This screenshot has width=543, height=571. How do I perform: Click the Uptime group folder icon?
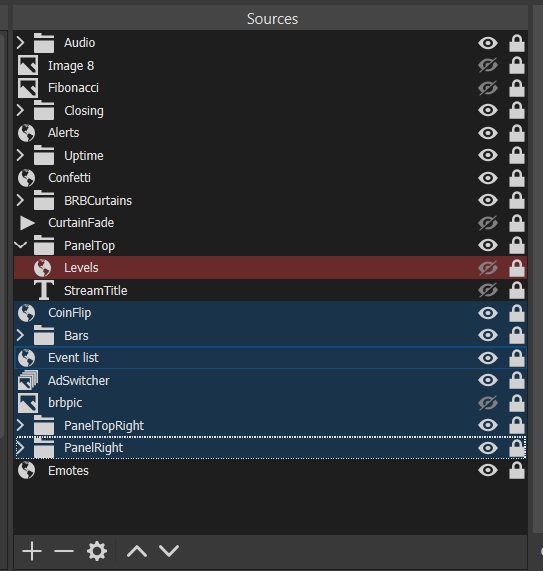pos(44,155)
